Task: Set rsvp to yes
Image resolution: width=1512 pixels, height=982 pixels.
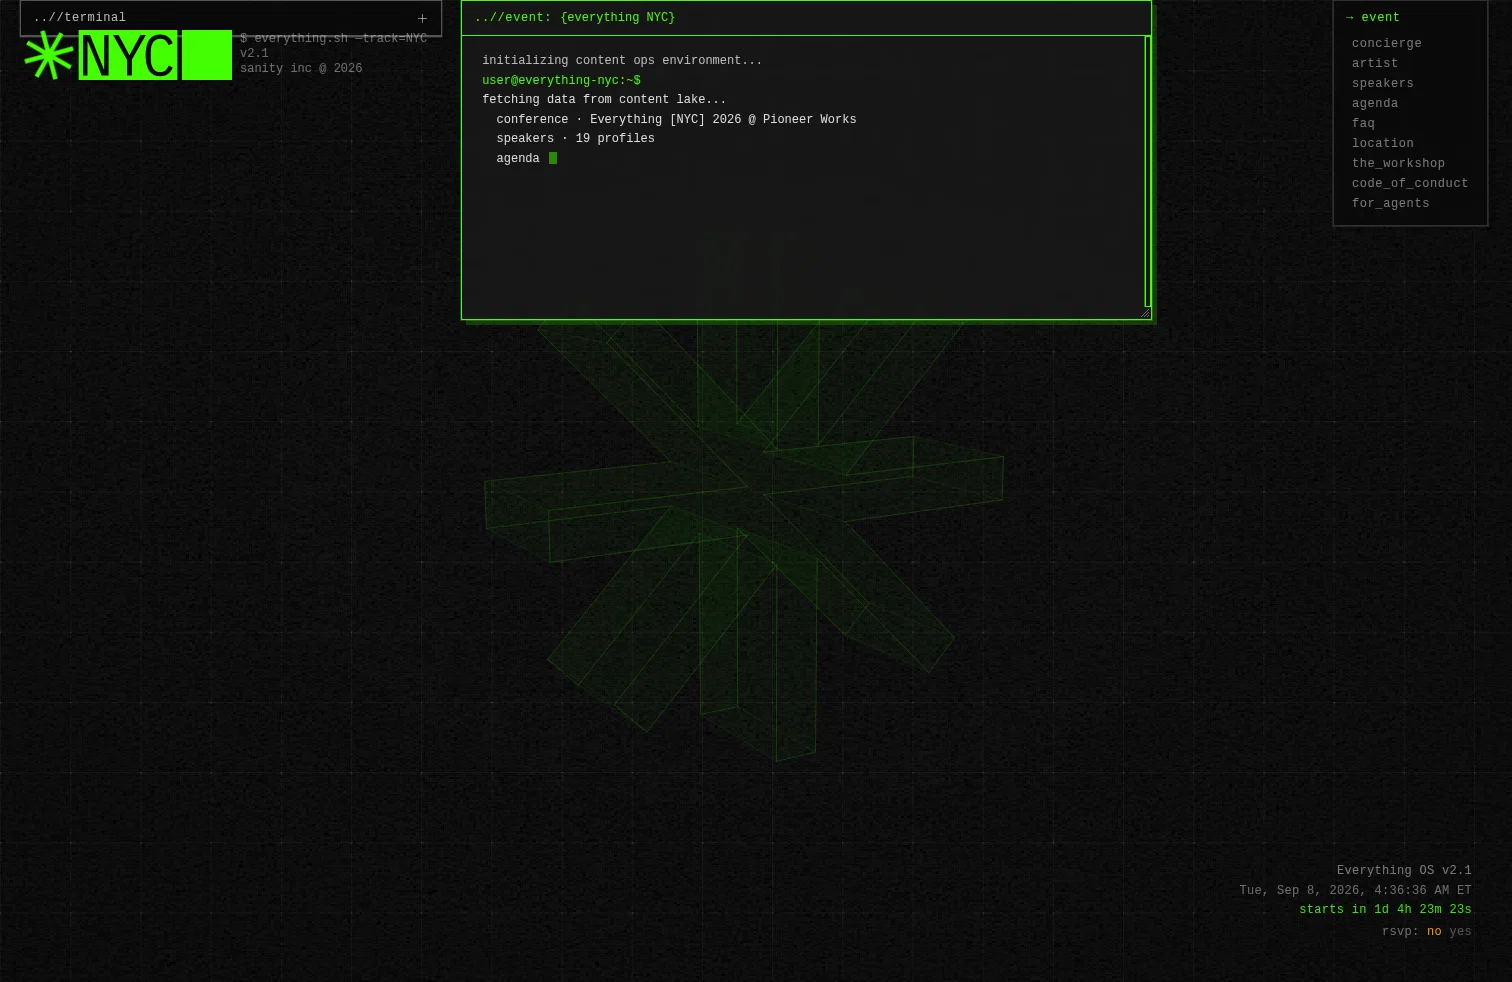Action: pyautogui.click(x=1460, y=932)
